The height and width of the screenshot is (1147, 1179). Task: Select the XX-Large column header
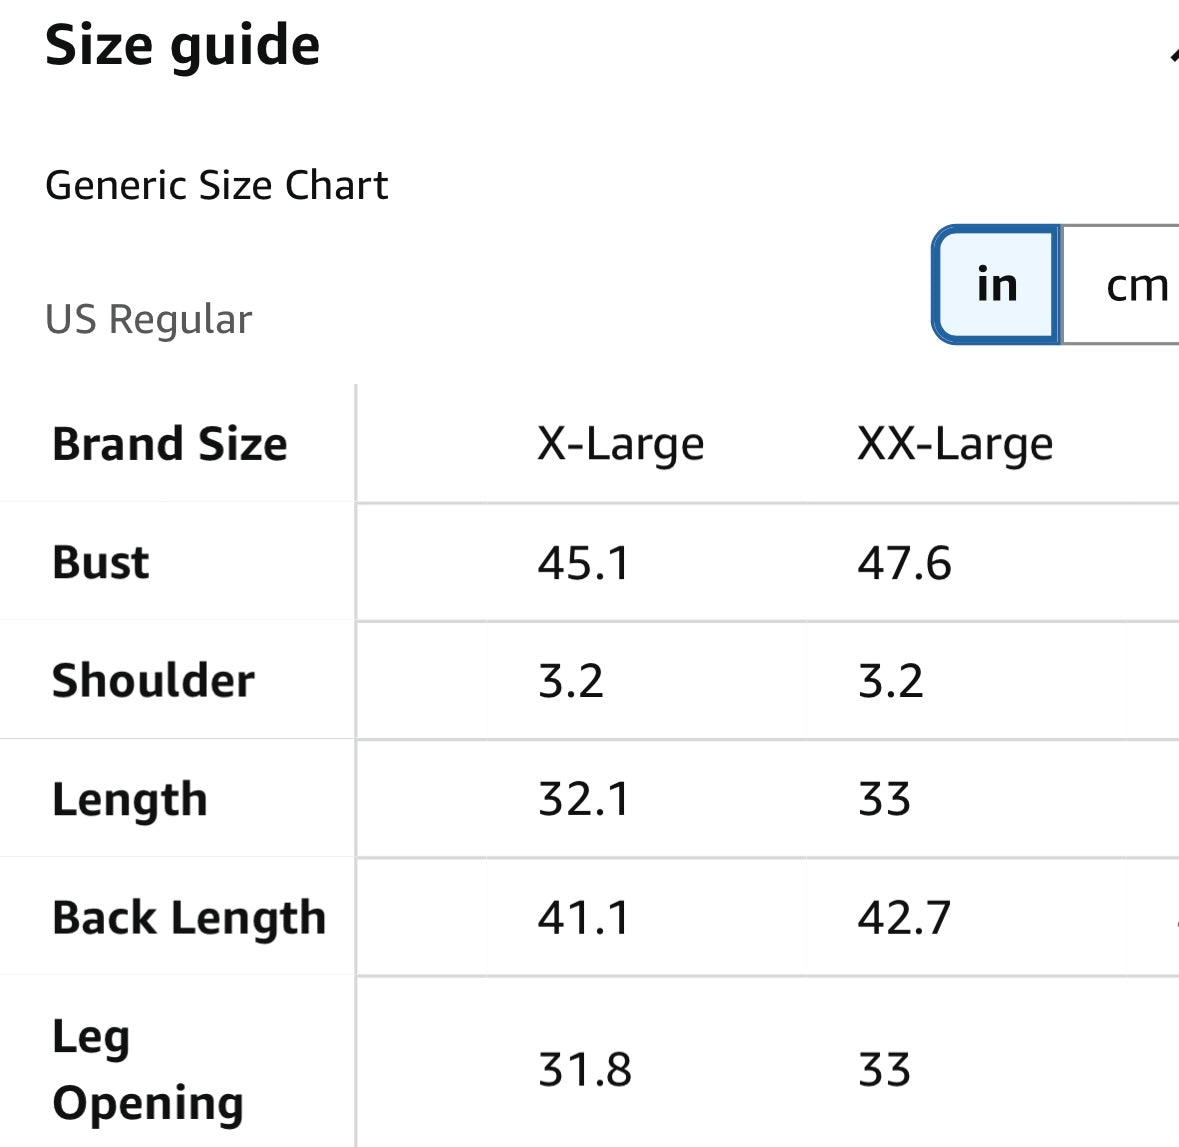[x=954, y=443]
